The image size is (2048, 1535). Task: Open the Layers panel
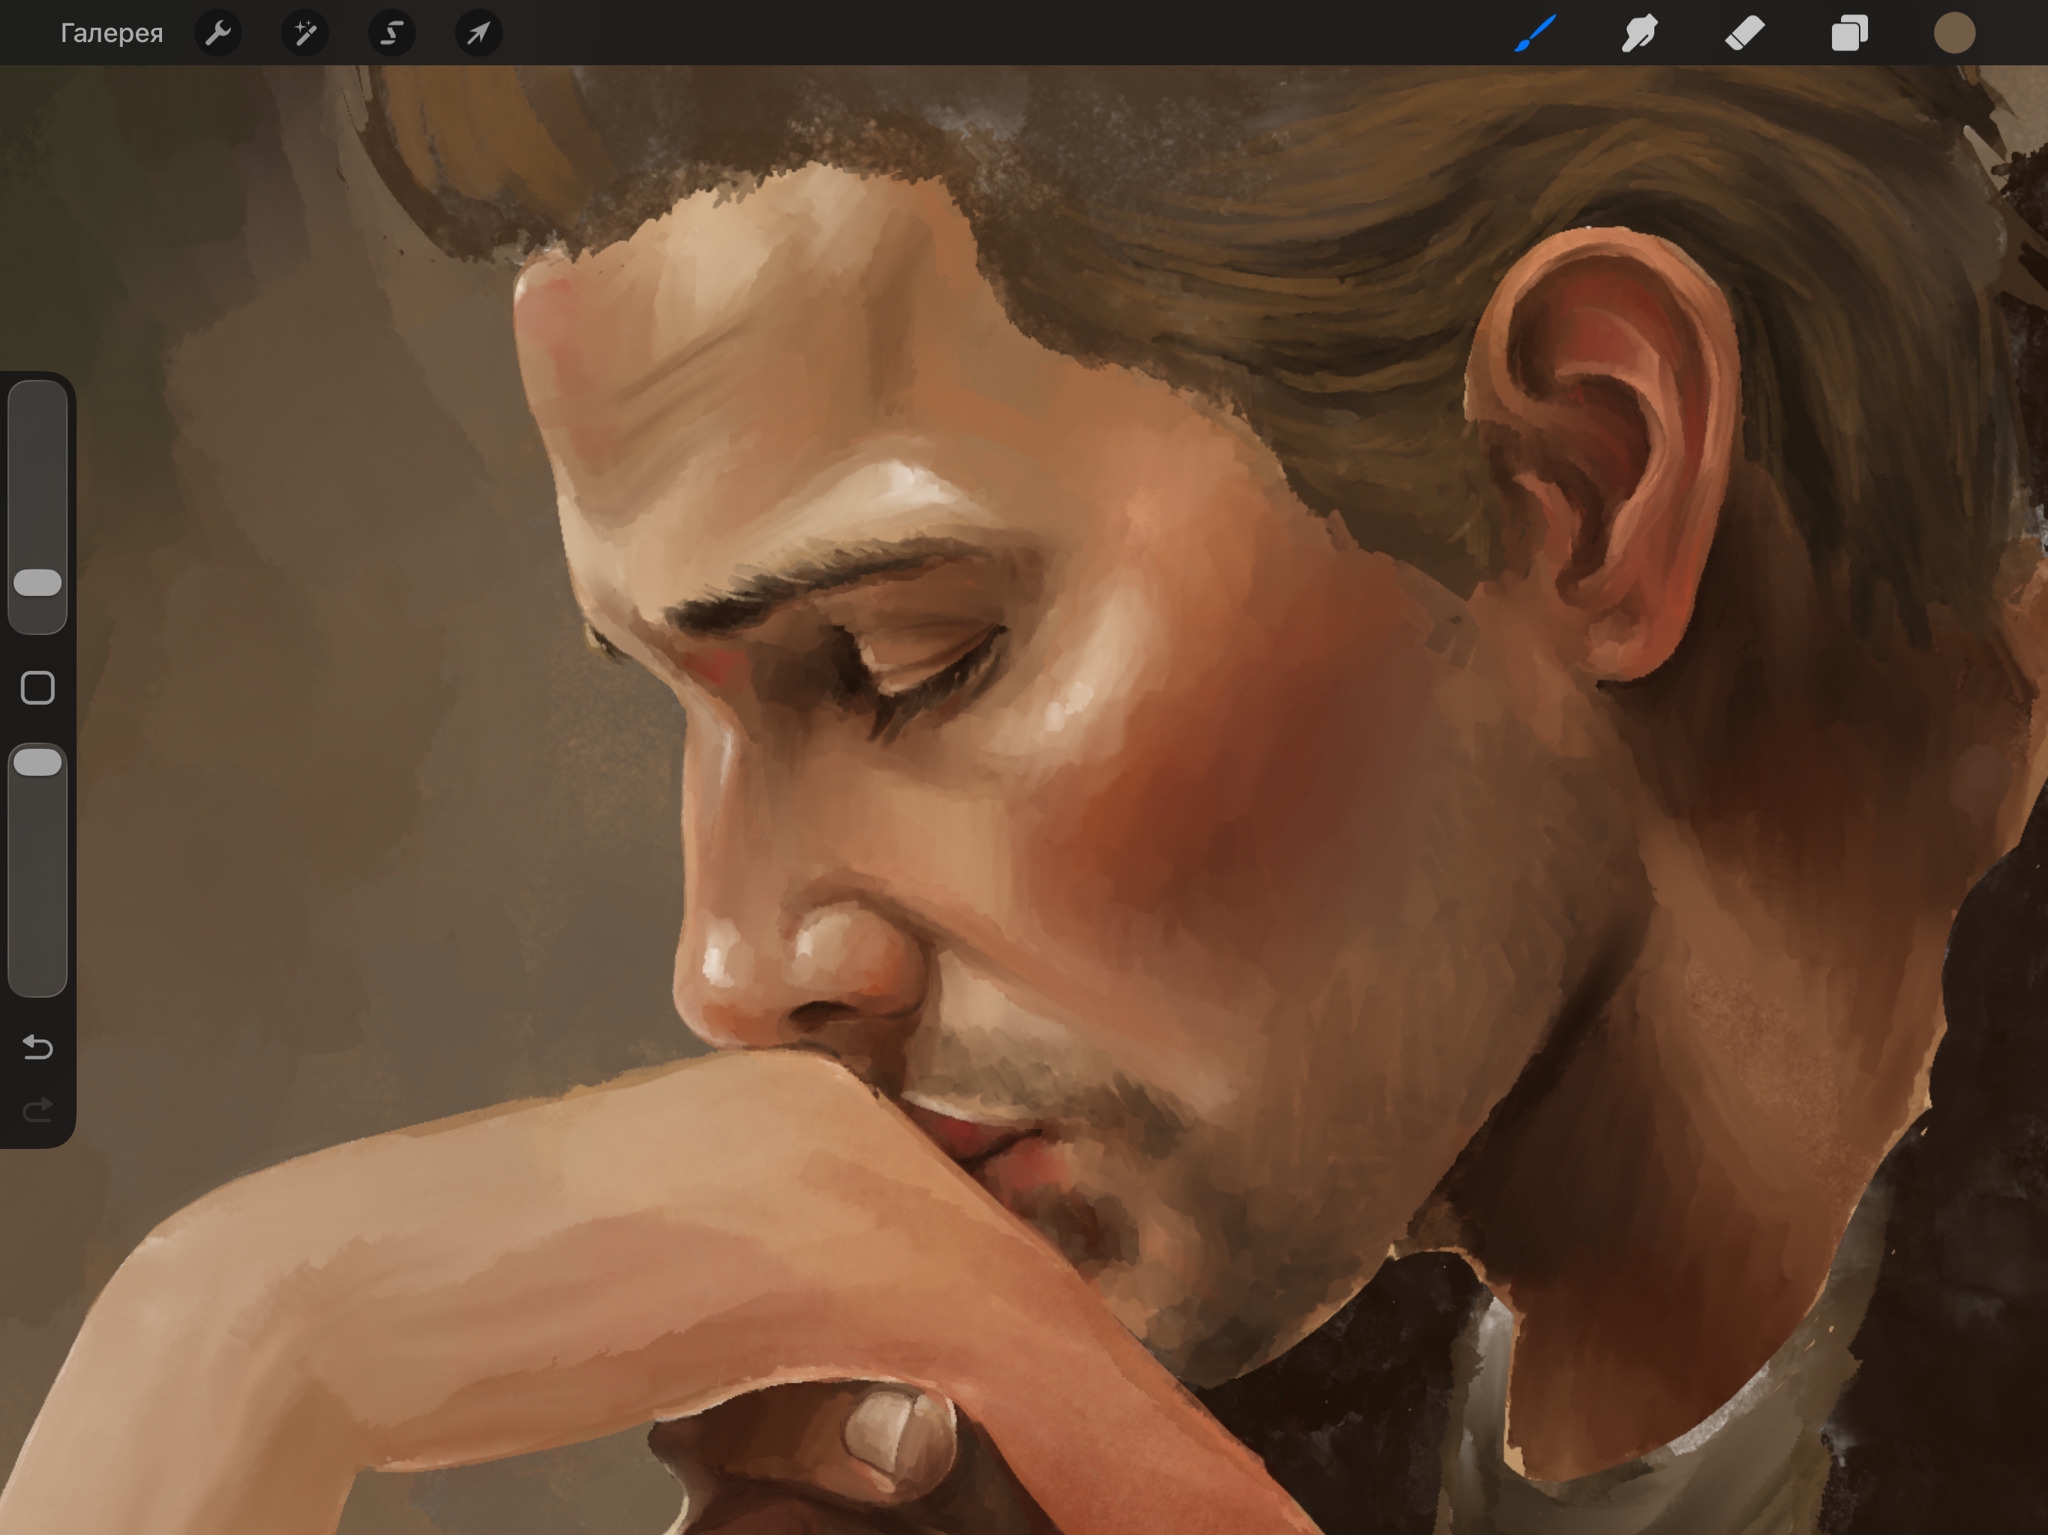pos(1850,33)
